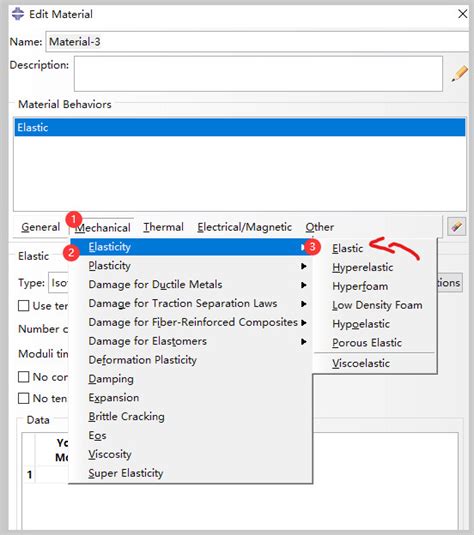Screen dimensions: 474x535
Task: Select Viscoelastic in the submenu
Action: pos(361,363)
